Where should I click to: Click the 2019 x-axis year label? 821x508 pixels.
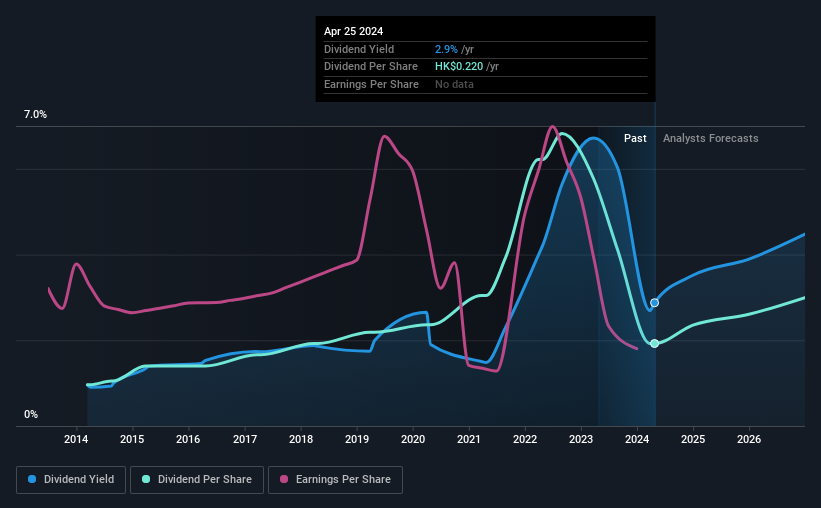pos(357,439)
